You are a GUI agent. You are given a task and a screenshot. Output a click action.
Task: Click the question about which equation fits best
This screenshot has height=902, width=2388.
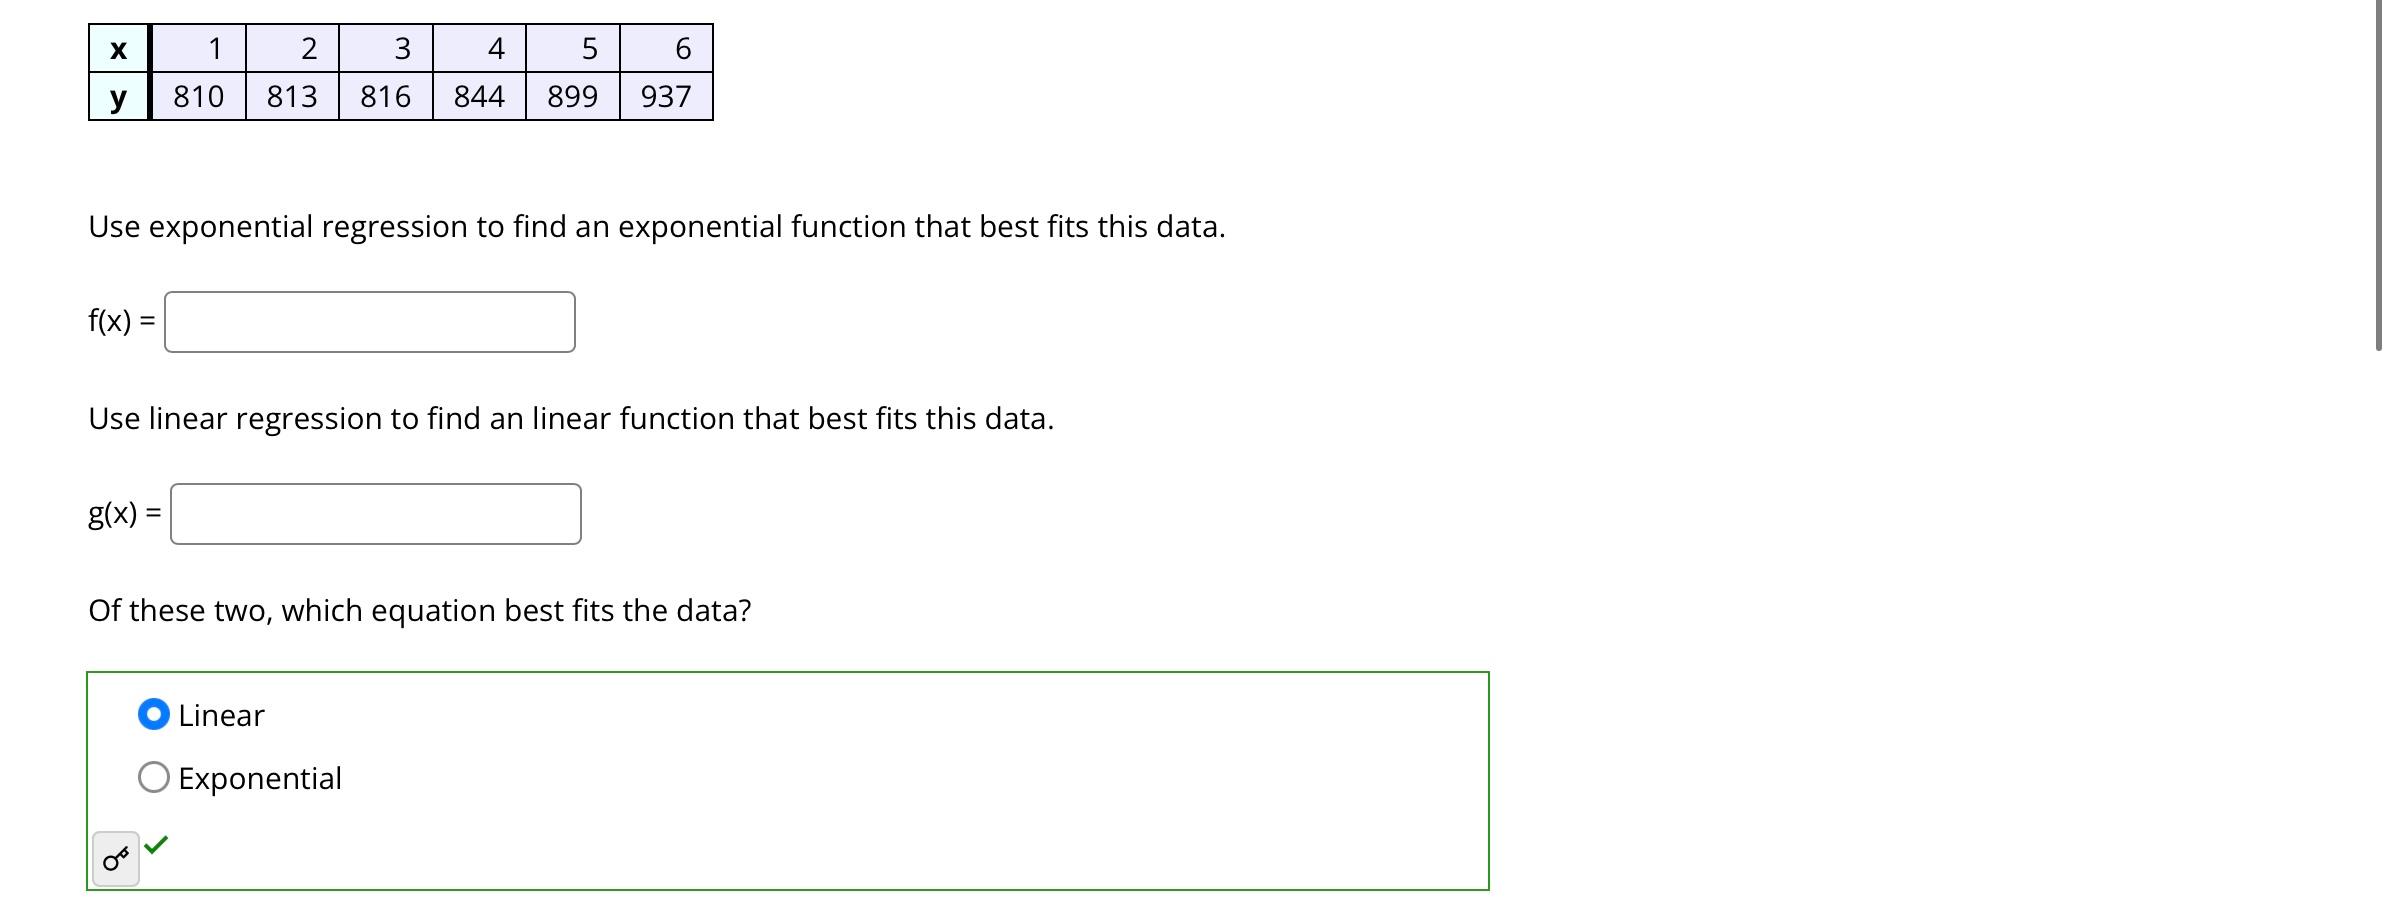pyautogui.click(x=420, y=609)
